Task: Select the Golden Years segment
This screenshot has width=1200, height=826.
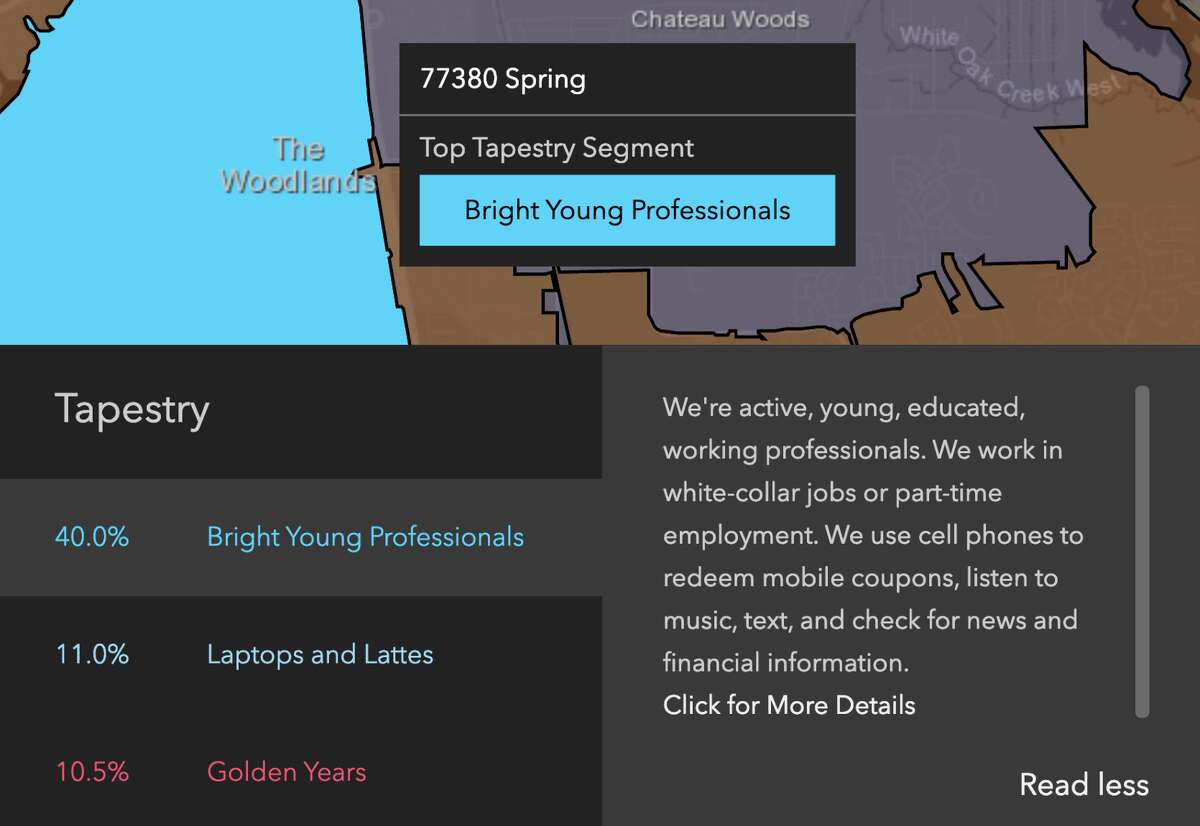Action: [x=286, y=772]
